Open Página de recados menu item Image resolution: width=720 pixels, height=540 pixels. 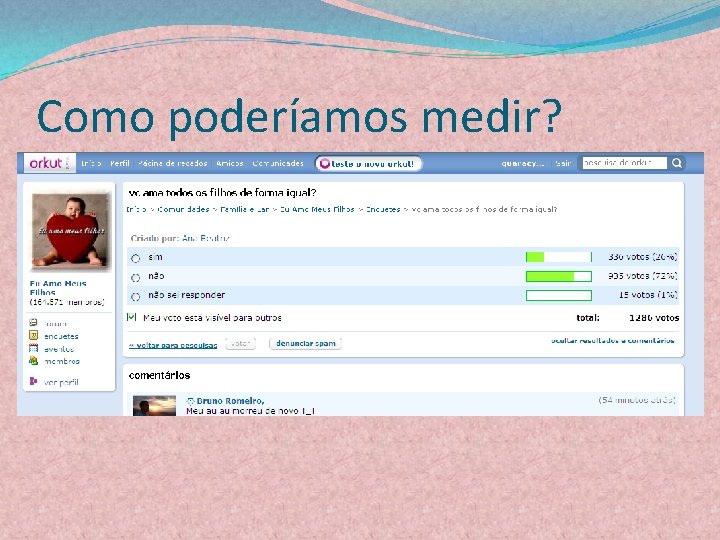point(173,163)
